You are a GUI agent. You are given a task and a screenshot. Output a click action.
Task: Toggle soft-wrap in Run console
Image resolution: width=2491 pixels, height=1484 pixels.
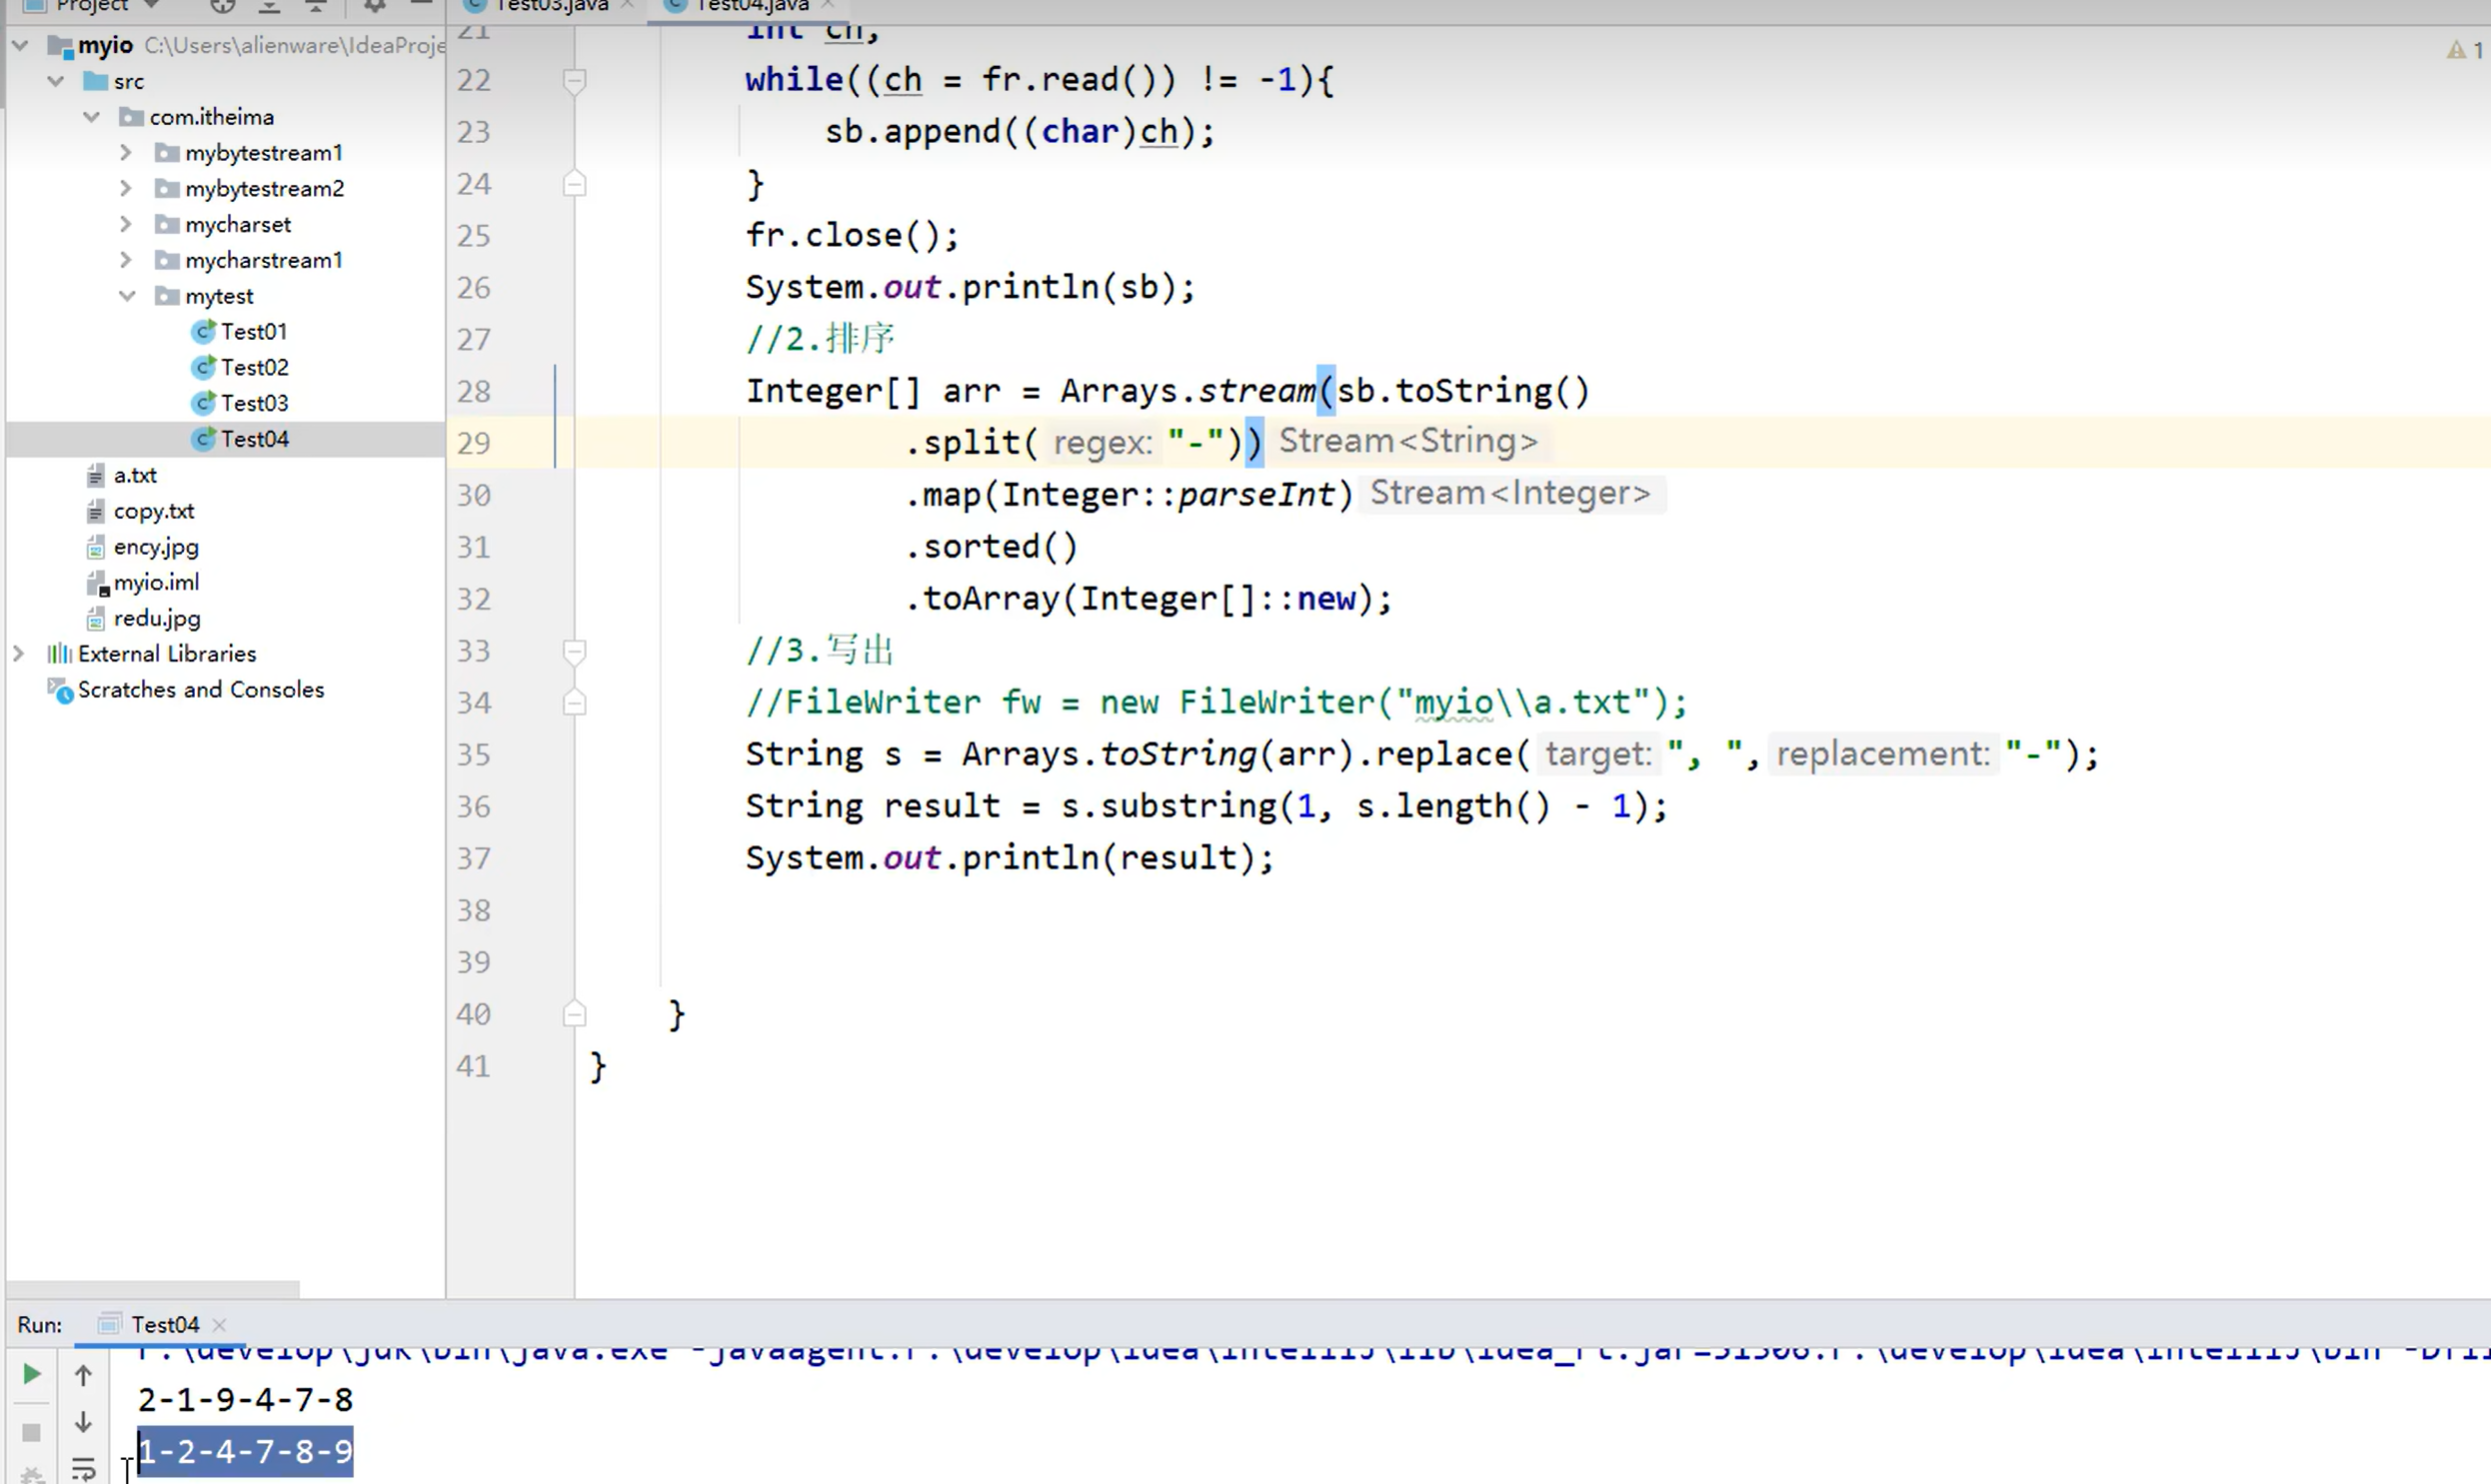click(x=83, y=1468)
